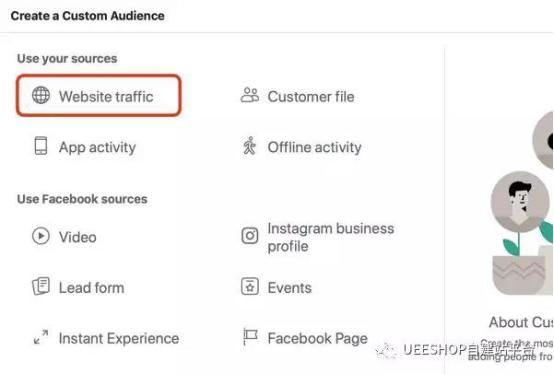Click the expand arrows Instant Experience icon

(41, 337)
